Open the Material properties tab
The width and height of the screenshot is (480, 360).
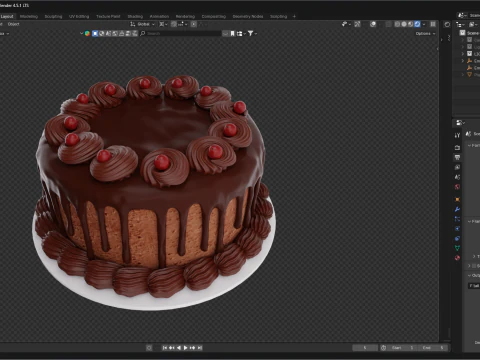457,258
